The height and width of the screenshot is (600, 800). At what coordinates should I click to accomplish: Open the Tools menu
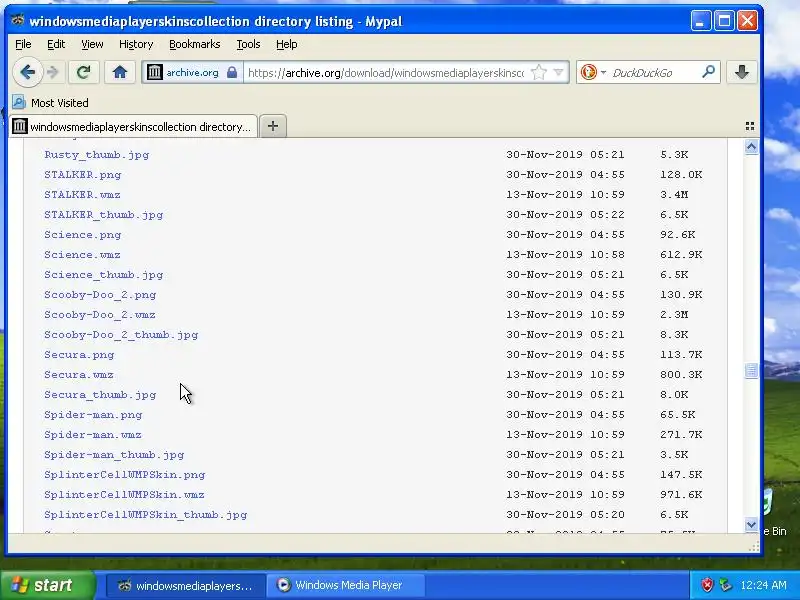(x=248, y=44)
